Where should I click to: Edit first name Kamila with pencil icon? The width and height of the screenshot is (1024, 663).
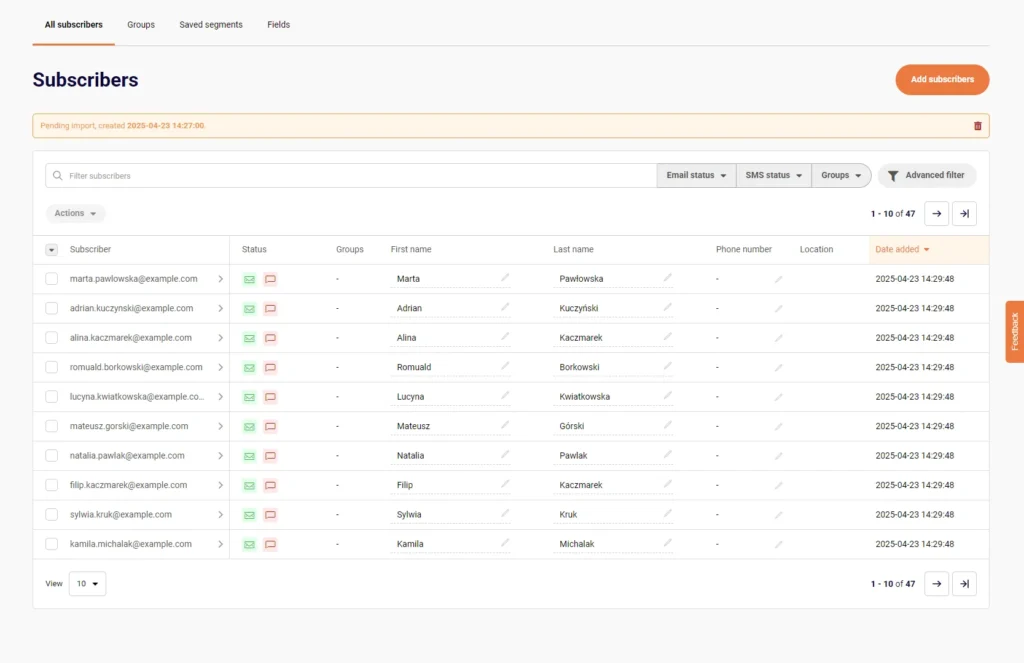505,543
